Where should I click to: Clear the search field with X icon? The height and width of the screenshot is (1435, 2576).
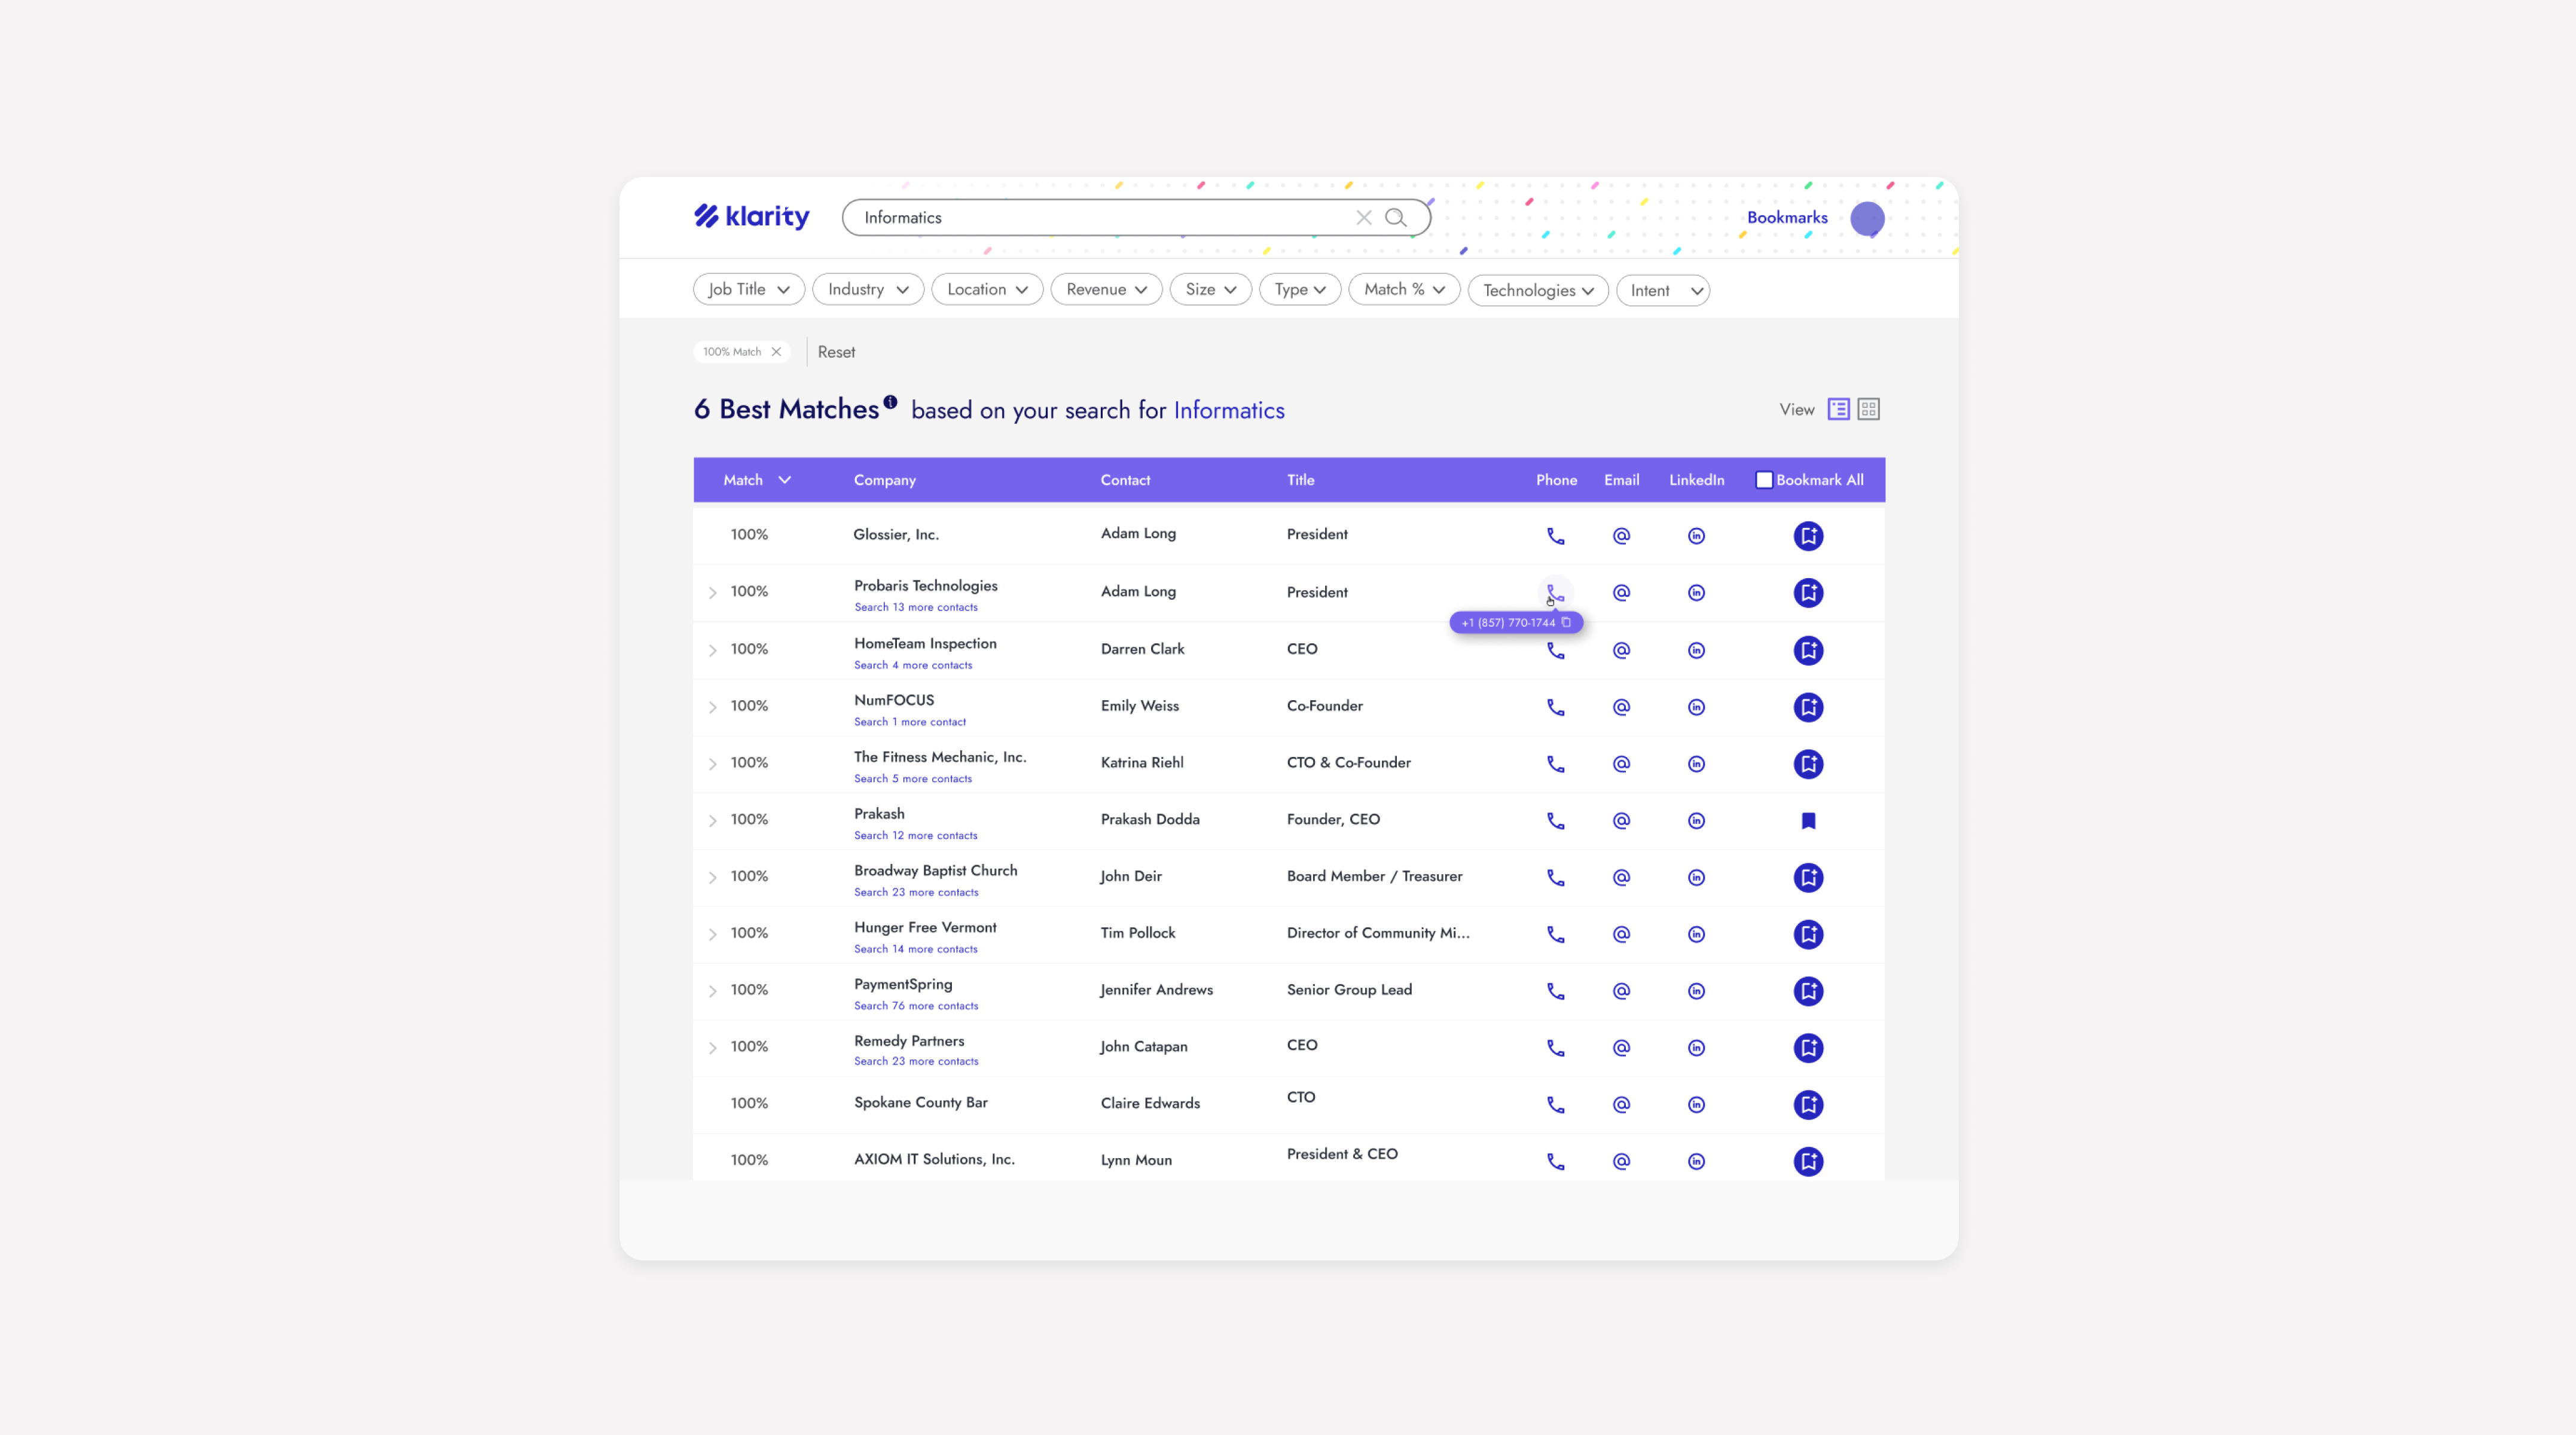click(1363, 218)
